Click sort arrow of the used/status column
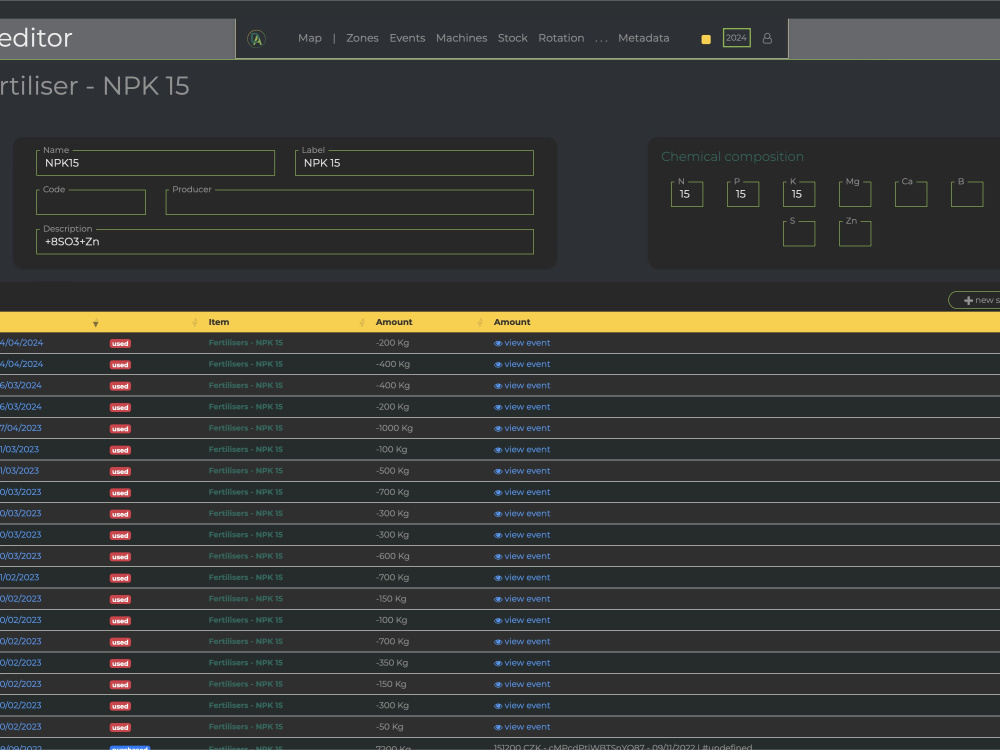Screen dimensions: 1000x750 point(195,323)
